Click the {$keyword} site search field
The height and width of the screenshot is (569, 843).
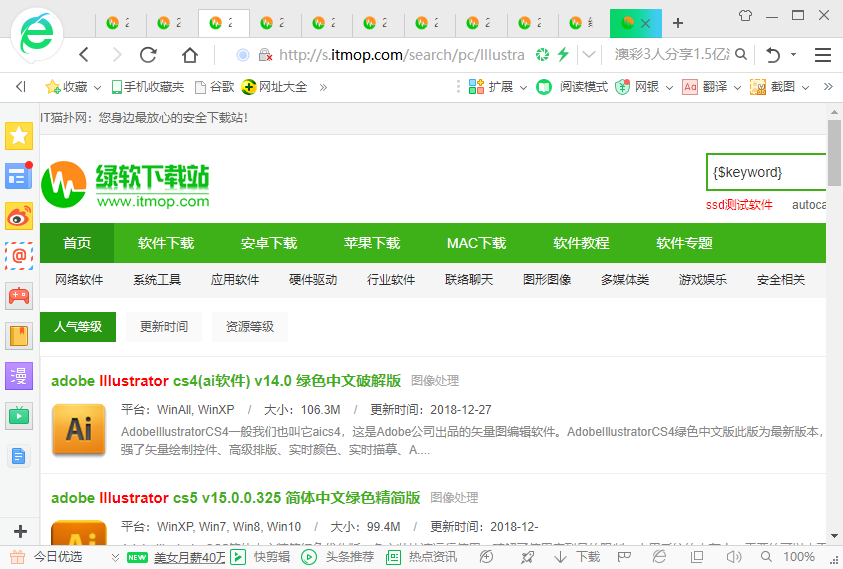tap(766, 172)
